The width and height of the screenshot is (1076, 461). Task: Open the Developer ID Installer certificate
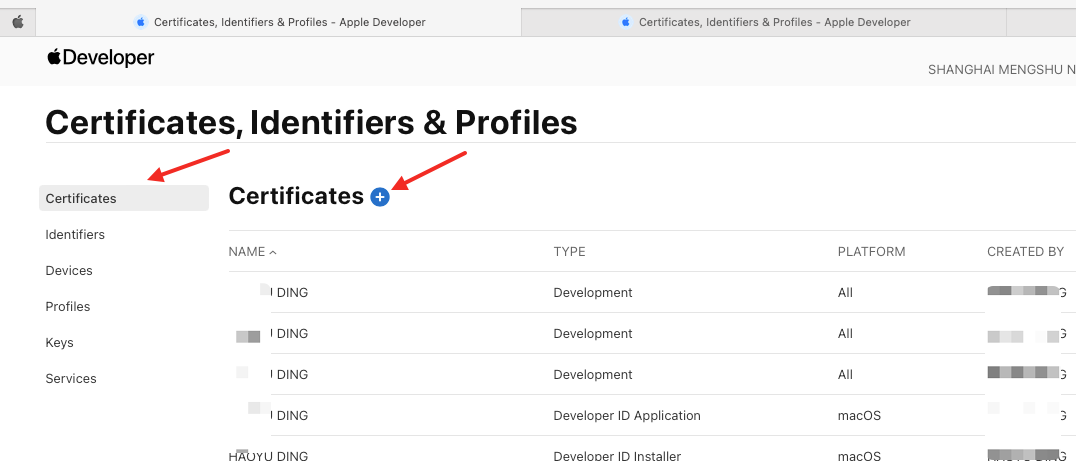(616, 455)
